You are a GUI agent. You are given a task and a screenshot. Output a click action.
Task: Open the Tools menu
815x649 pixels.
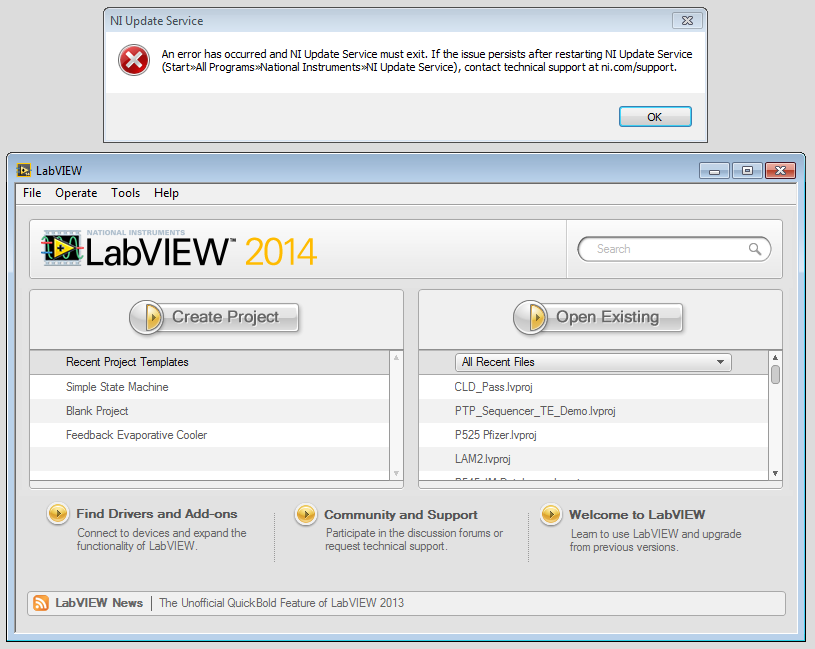[x=125, y=193]
